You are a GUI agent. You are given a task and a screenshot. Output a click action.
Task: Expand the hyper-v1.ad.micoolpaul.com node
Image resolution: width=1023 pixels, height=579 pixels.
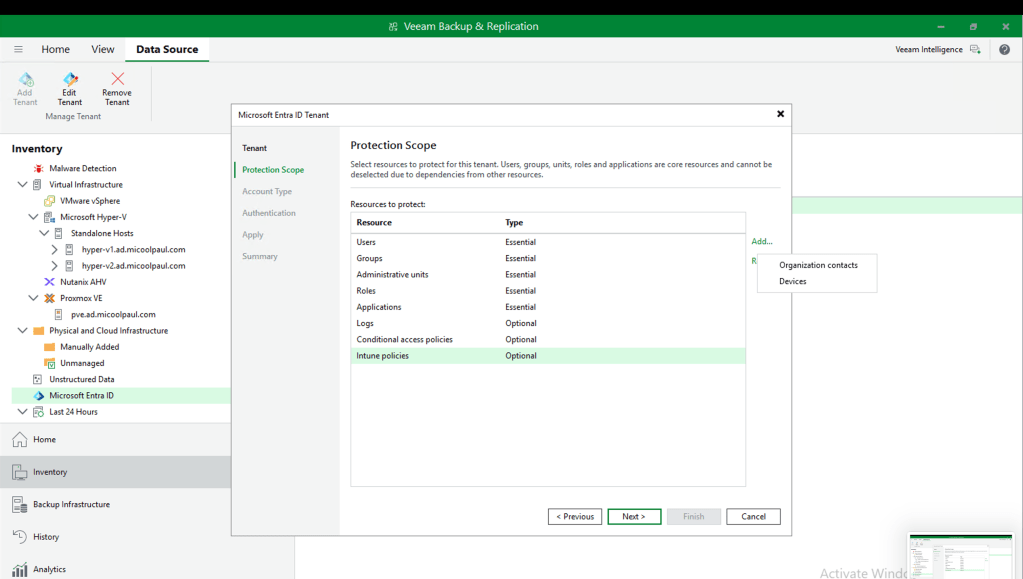click(x=54, y=249)
